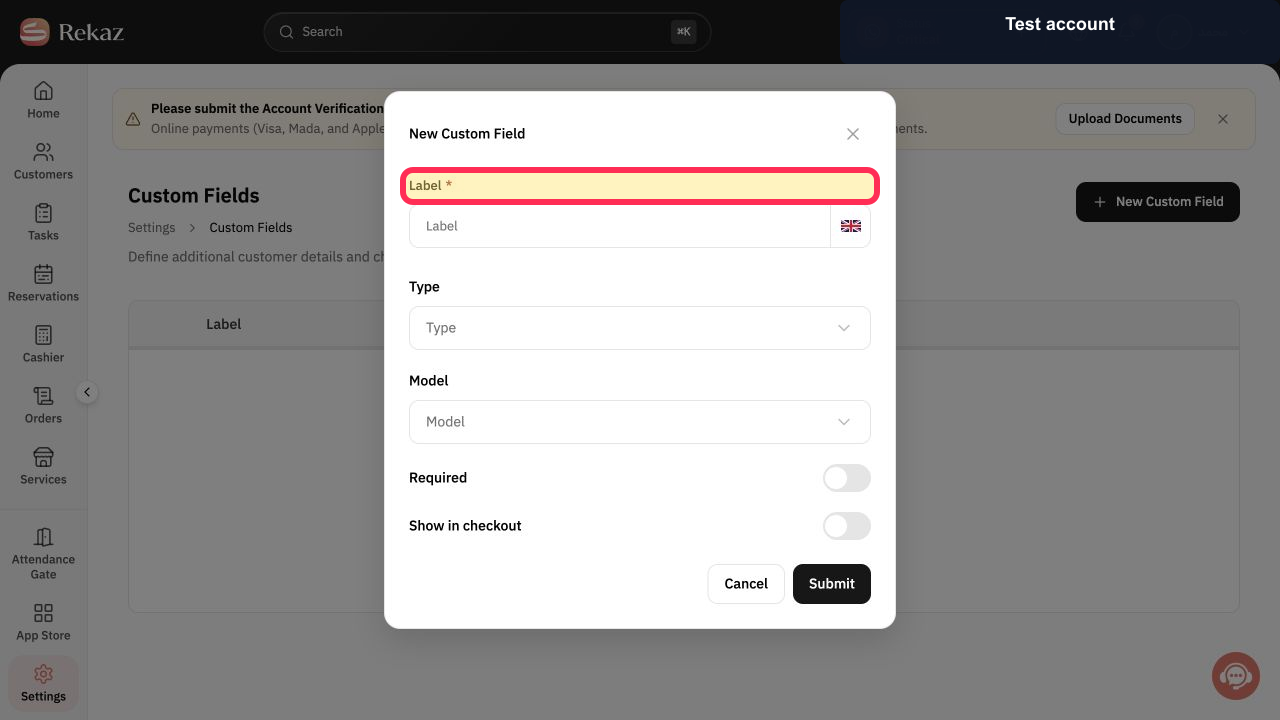The image size is (1280, 720).
Task: Open the Orders sidebar icon
Action: click(x=43, y=396)
